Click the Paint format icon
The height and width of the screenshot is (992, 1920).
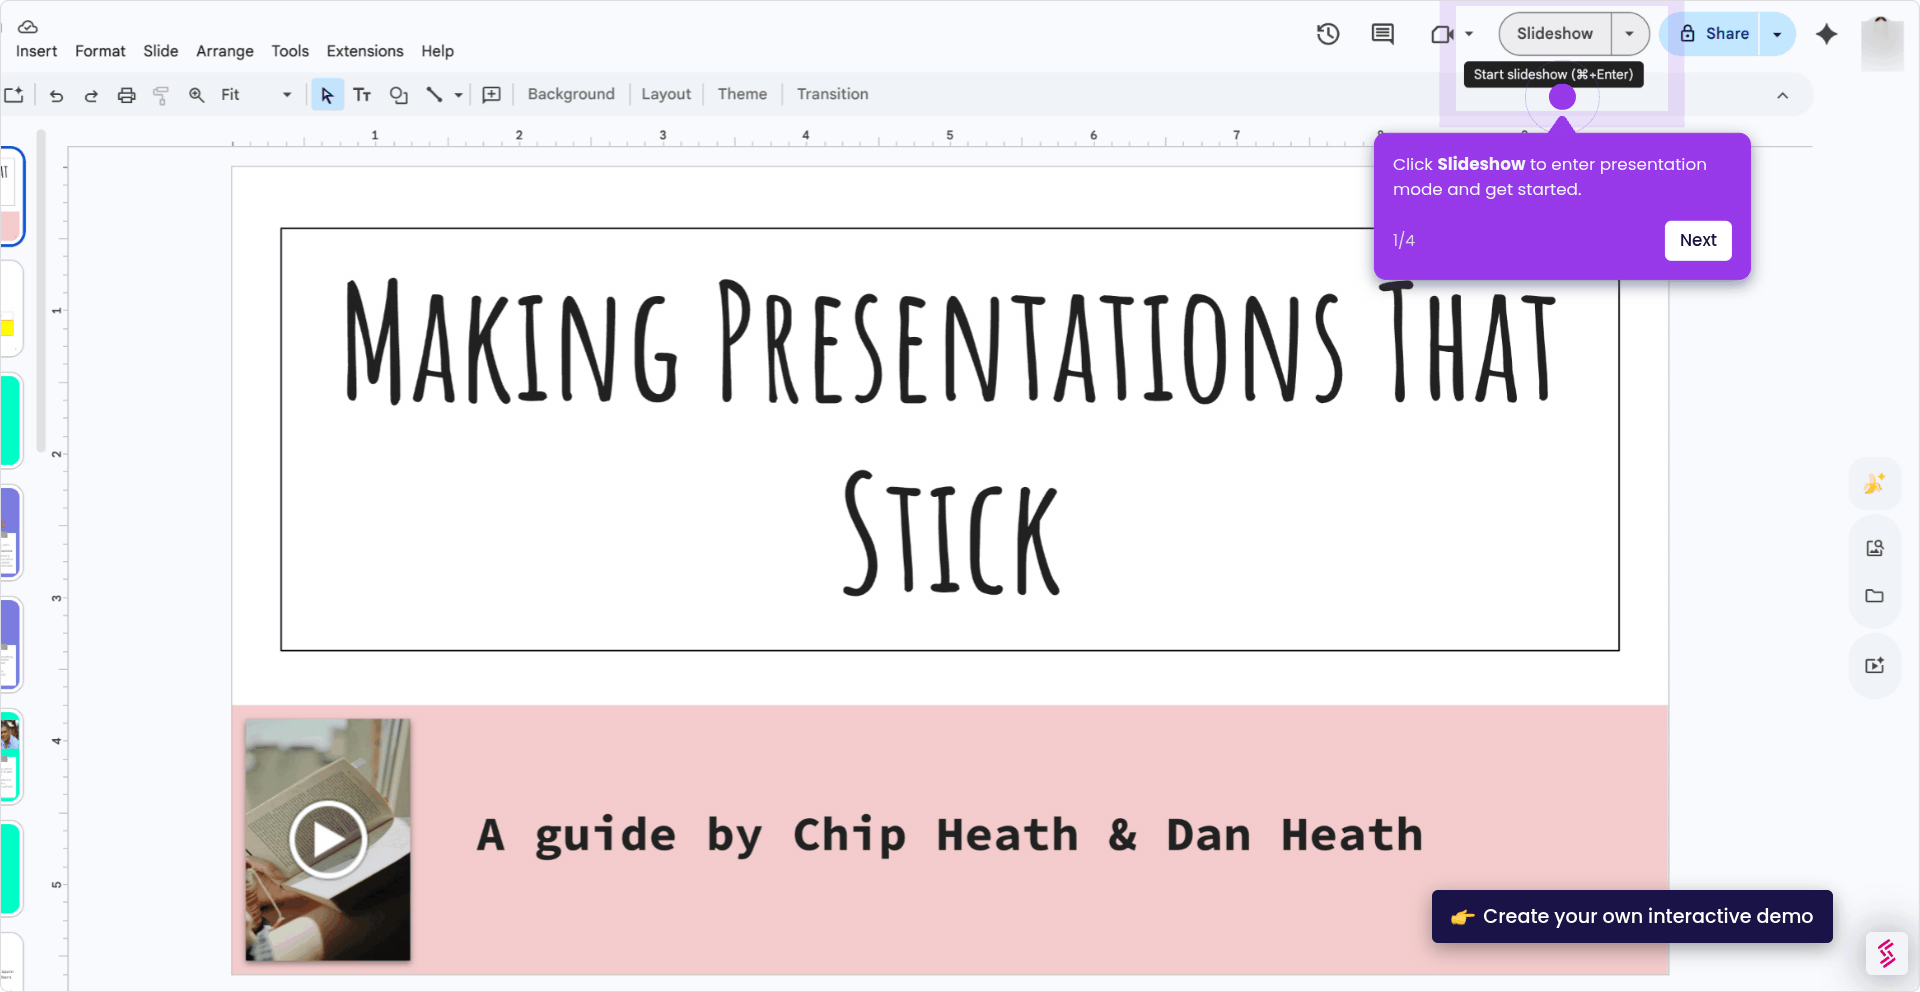[x=161, y=95]
